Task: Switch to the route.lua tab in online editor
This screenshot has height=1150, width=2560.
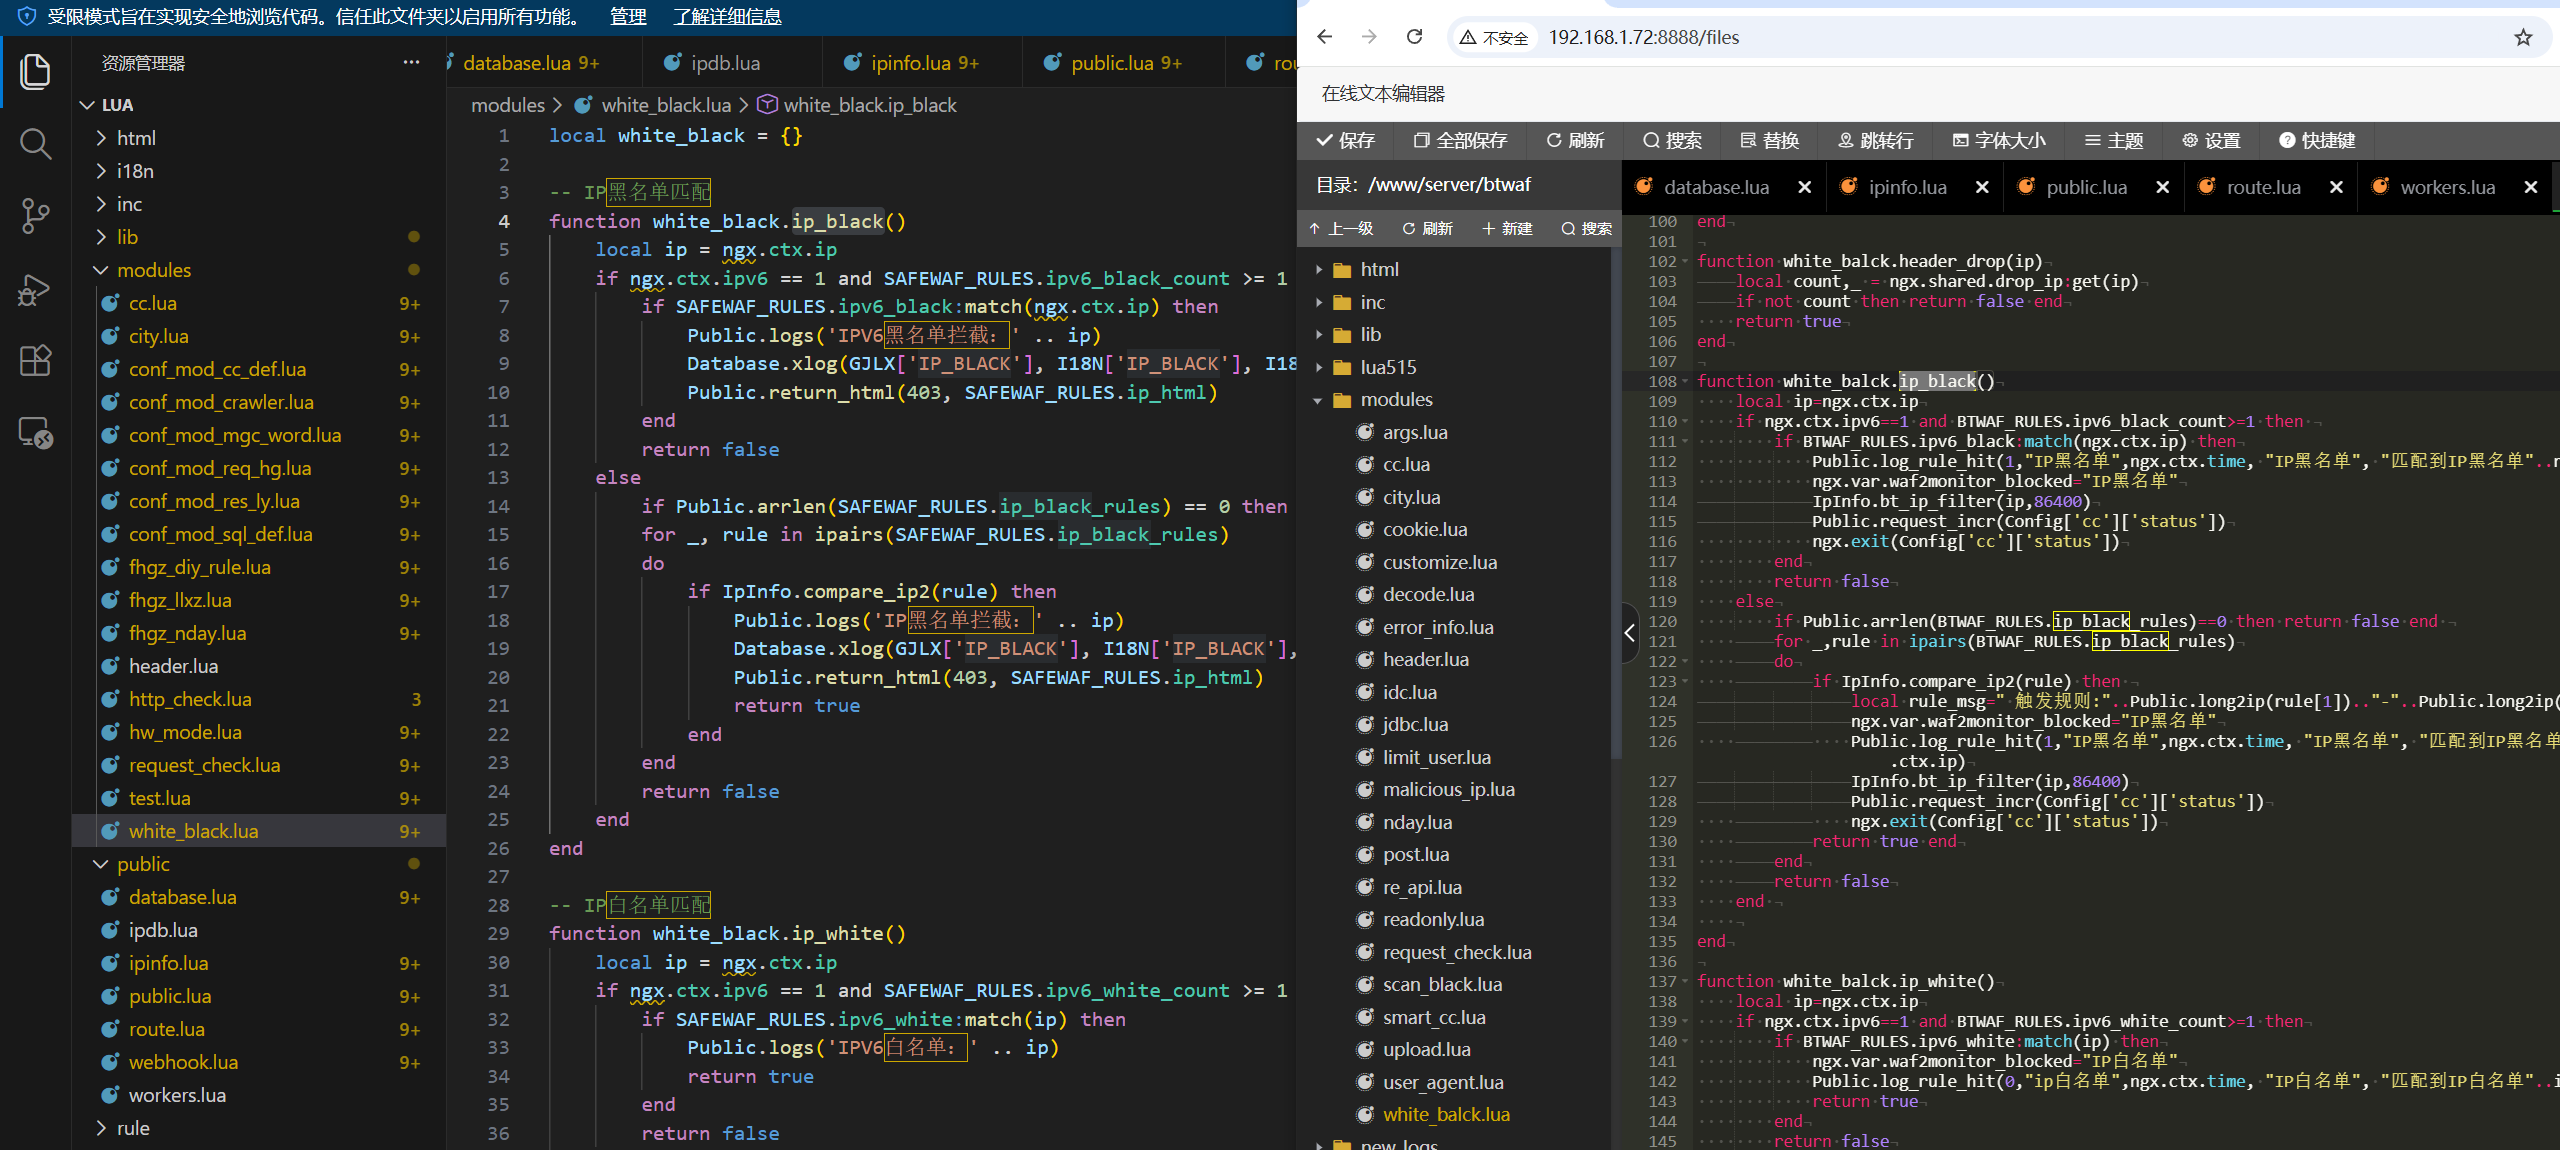Action: (x=2263, y=187)
